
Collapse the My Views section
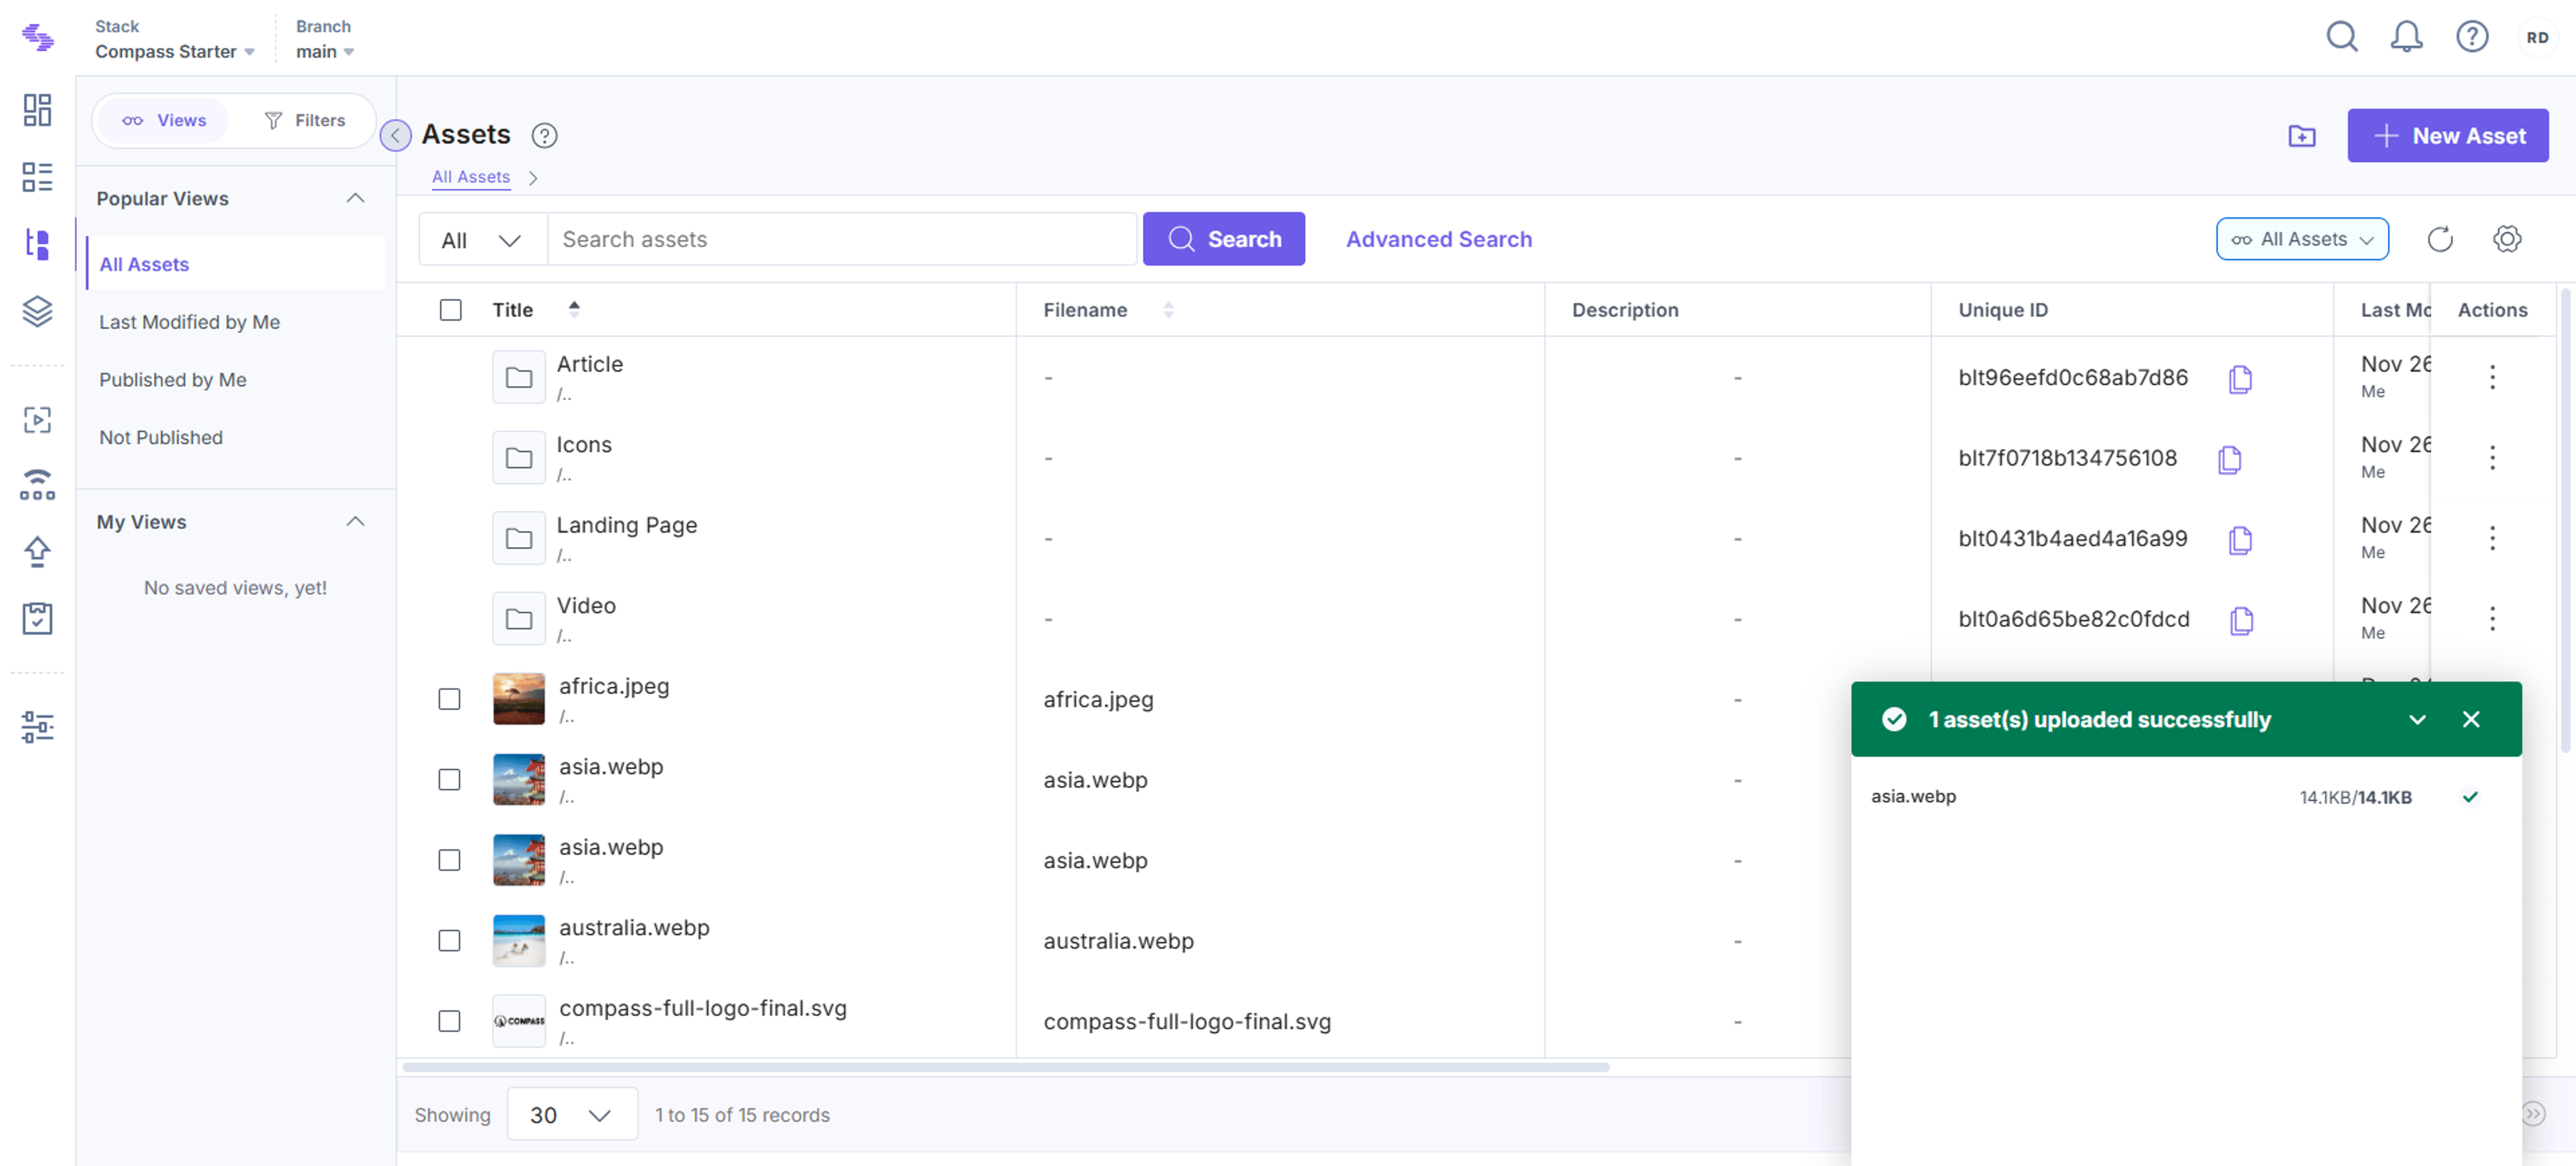coord(355,522)
